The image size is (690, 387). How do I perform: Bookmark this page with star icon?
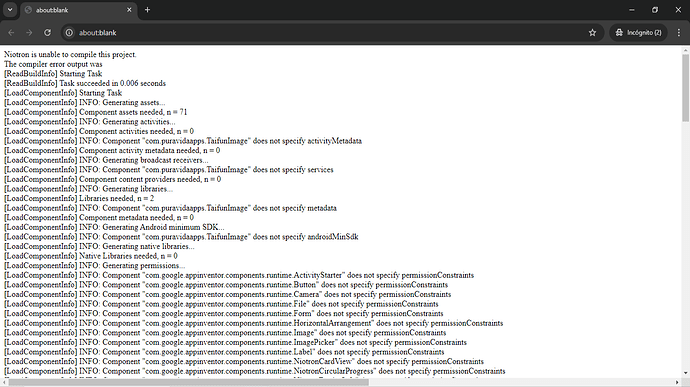pyautogui.click(x=592, y=33)
